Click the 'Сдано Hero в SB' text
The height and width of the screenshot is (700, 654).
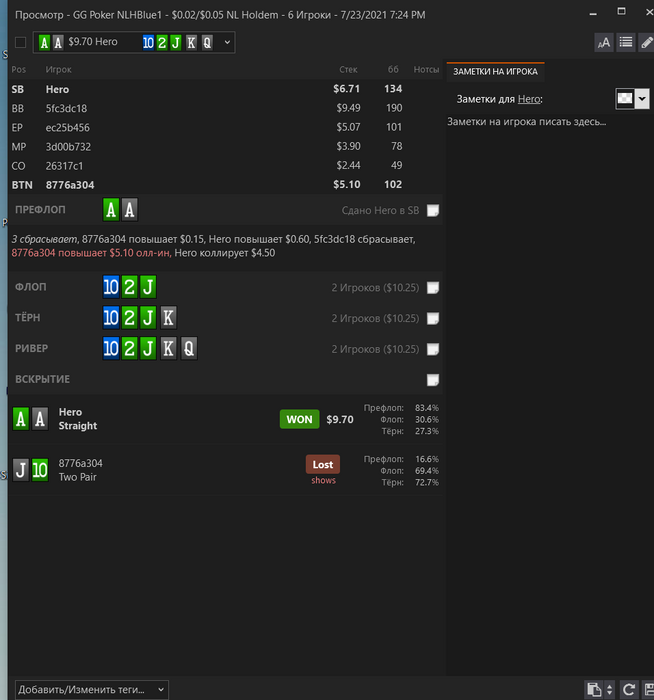click(x=380, y=210)
